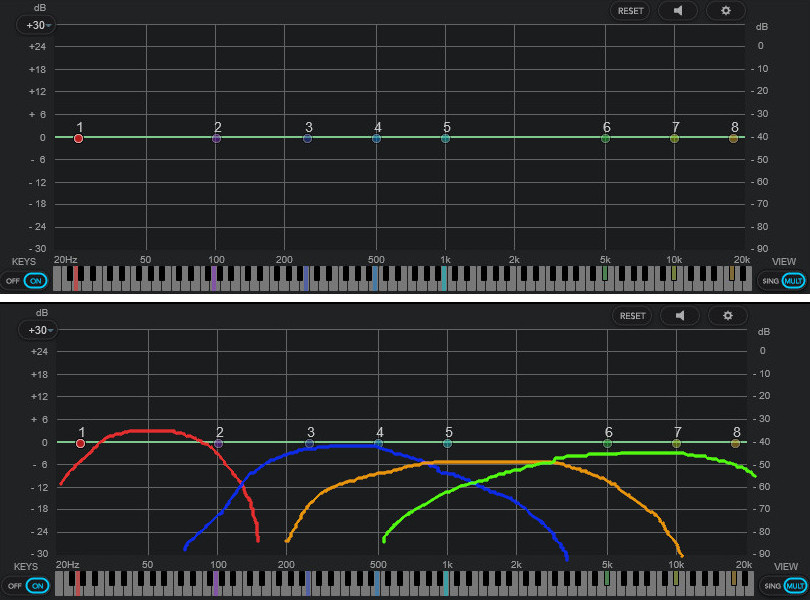Screen dimensions: 810x600
Task: Turn KEYS off in the upper panel
Action: [x=14, y=281]
